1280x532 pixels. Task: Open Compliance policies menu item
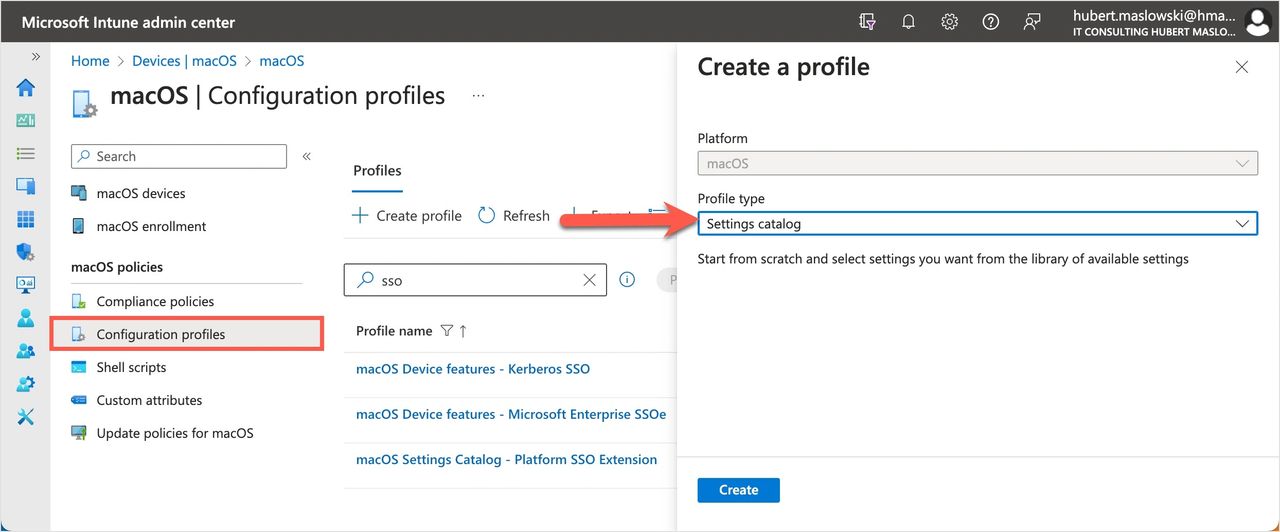click(155, 301)
